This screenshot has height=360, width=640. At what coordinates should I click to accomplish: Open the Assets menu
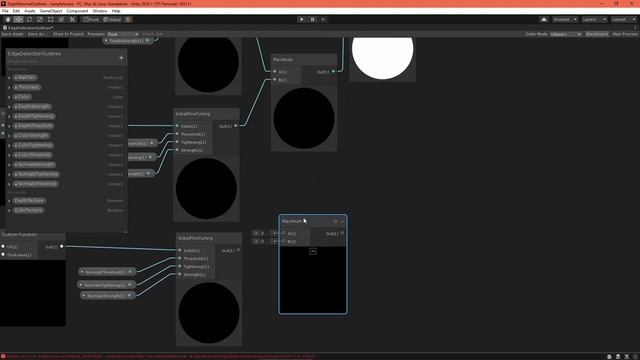coord(29,11)
